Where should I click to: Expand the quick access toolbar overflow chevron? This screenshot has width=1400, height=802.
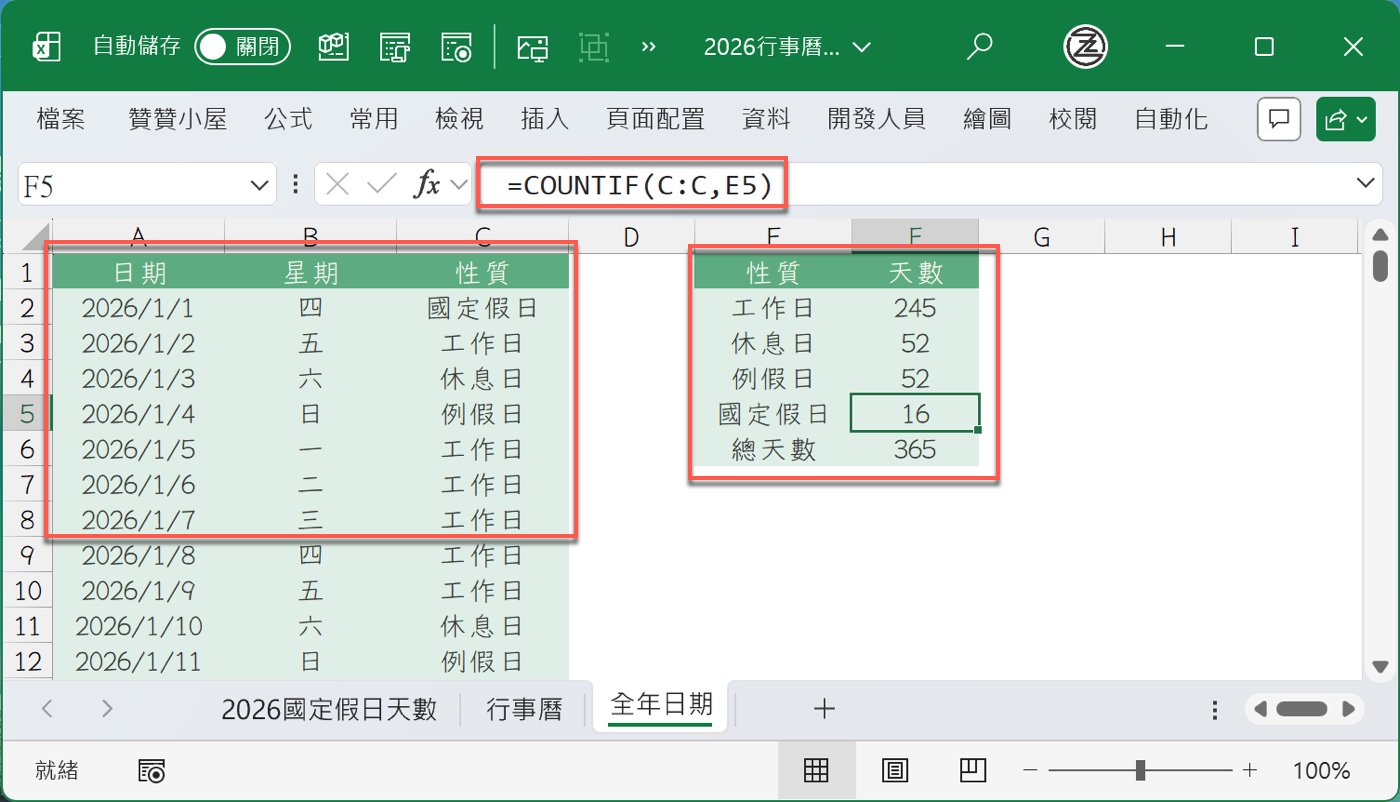pos(648,46)
